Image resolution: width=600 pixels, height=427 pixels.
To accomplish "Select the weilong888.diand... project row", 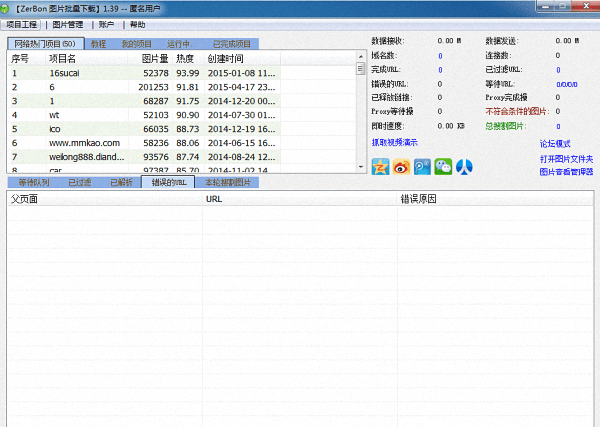I will (x=144, y=157).
